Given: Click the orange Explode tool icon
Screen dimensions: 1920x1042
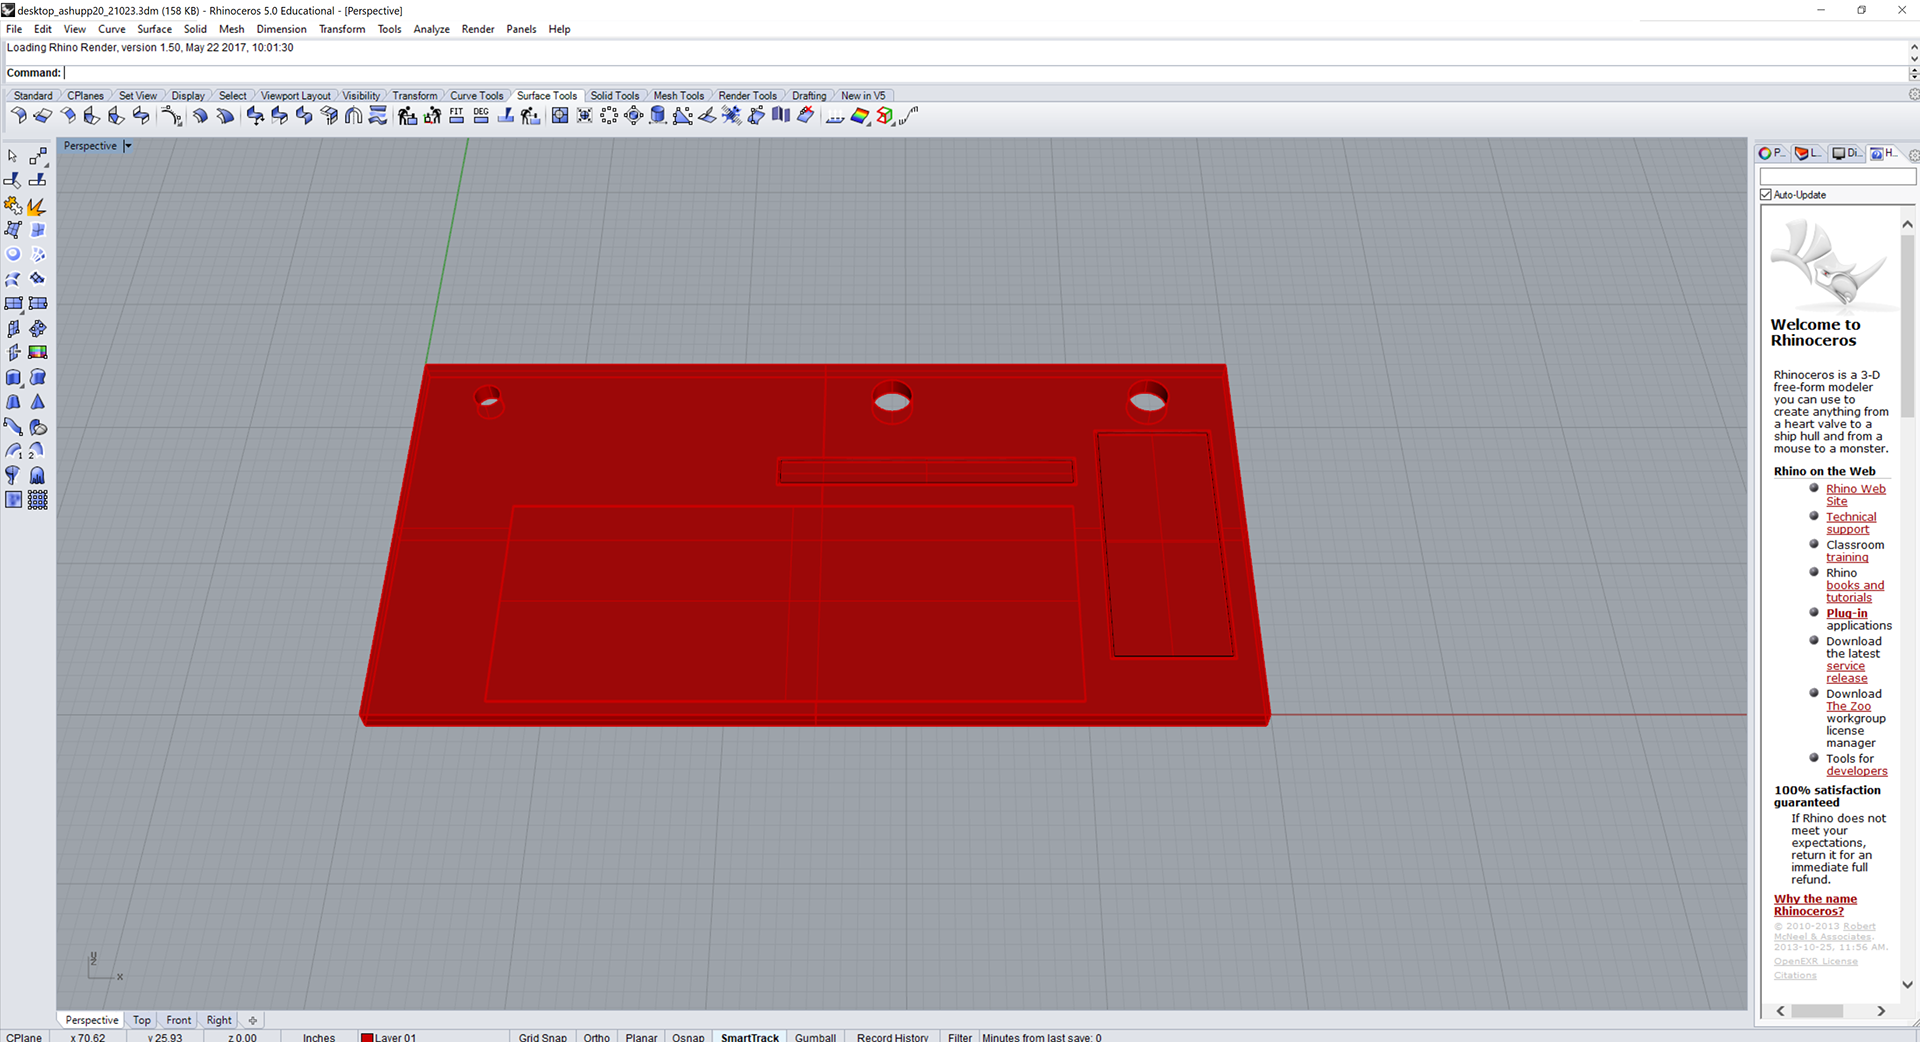Looking at the screenshot, I should (x=38, y=205).
